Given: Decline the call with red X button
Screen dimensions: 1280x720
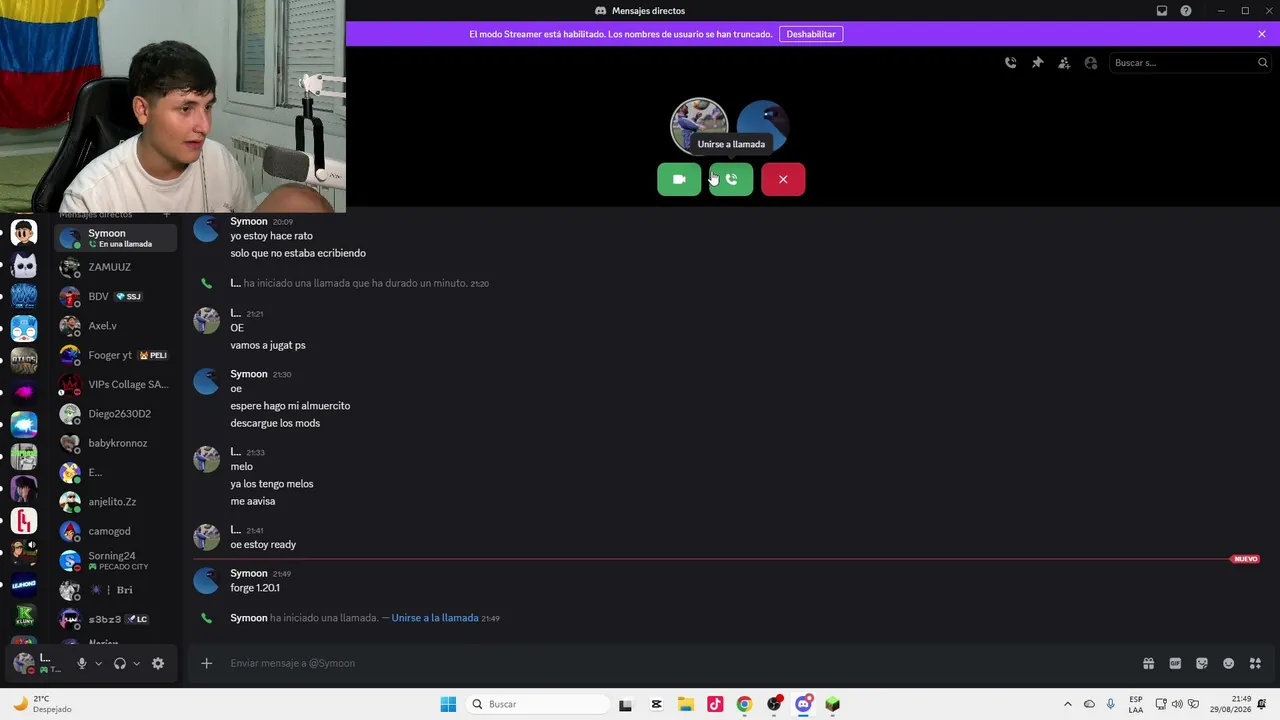Looking at the screenshot, I should click(783, 179).
